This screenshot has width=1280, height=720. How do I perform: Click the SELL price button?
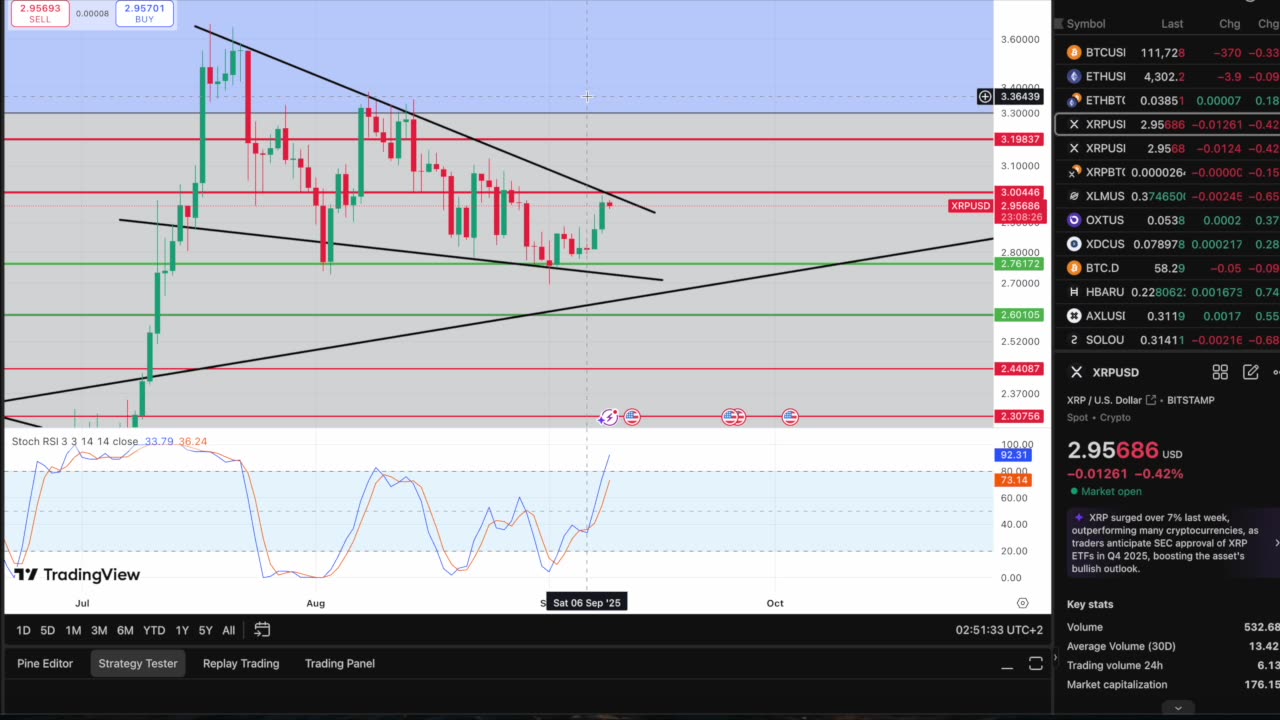click(40, 13)
